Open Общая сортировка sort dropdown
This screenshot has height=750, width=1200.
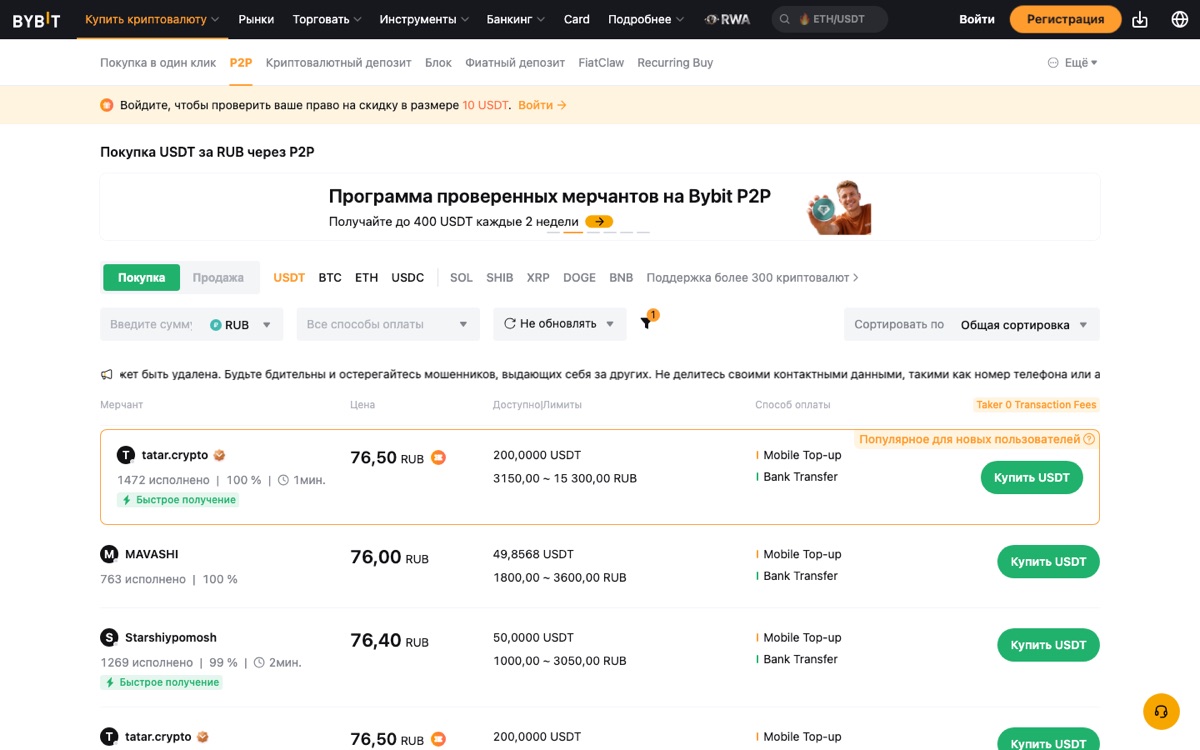pyautogui.click(x=1023, y=325)
